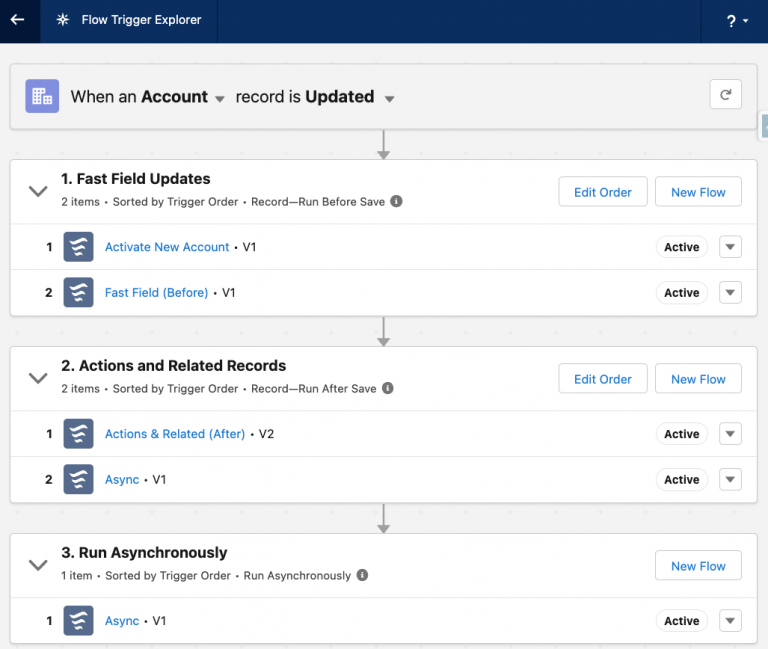
Task: Click New Flow in Fast Field Updates
Action: coord(698,192)
